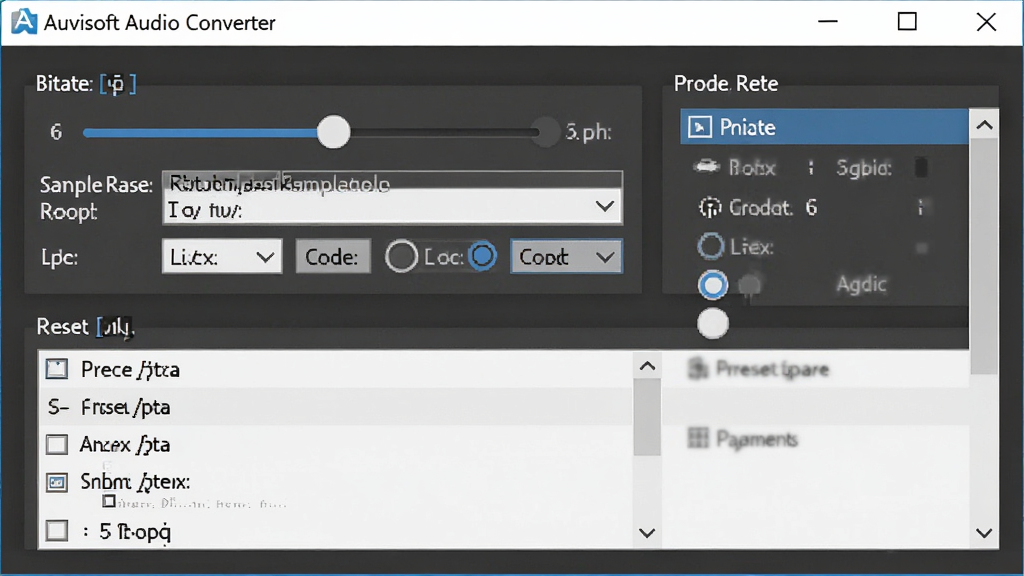Click the Payments grid icon
Image resolution: width=1024 pixels, height=576 pixels.
tap(698, 438)
